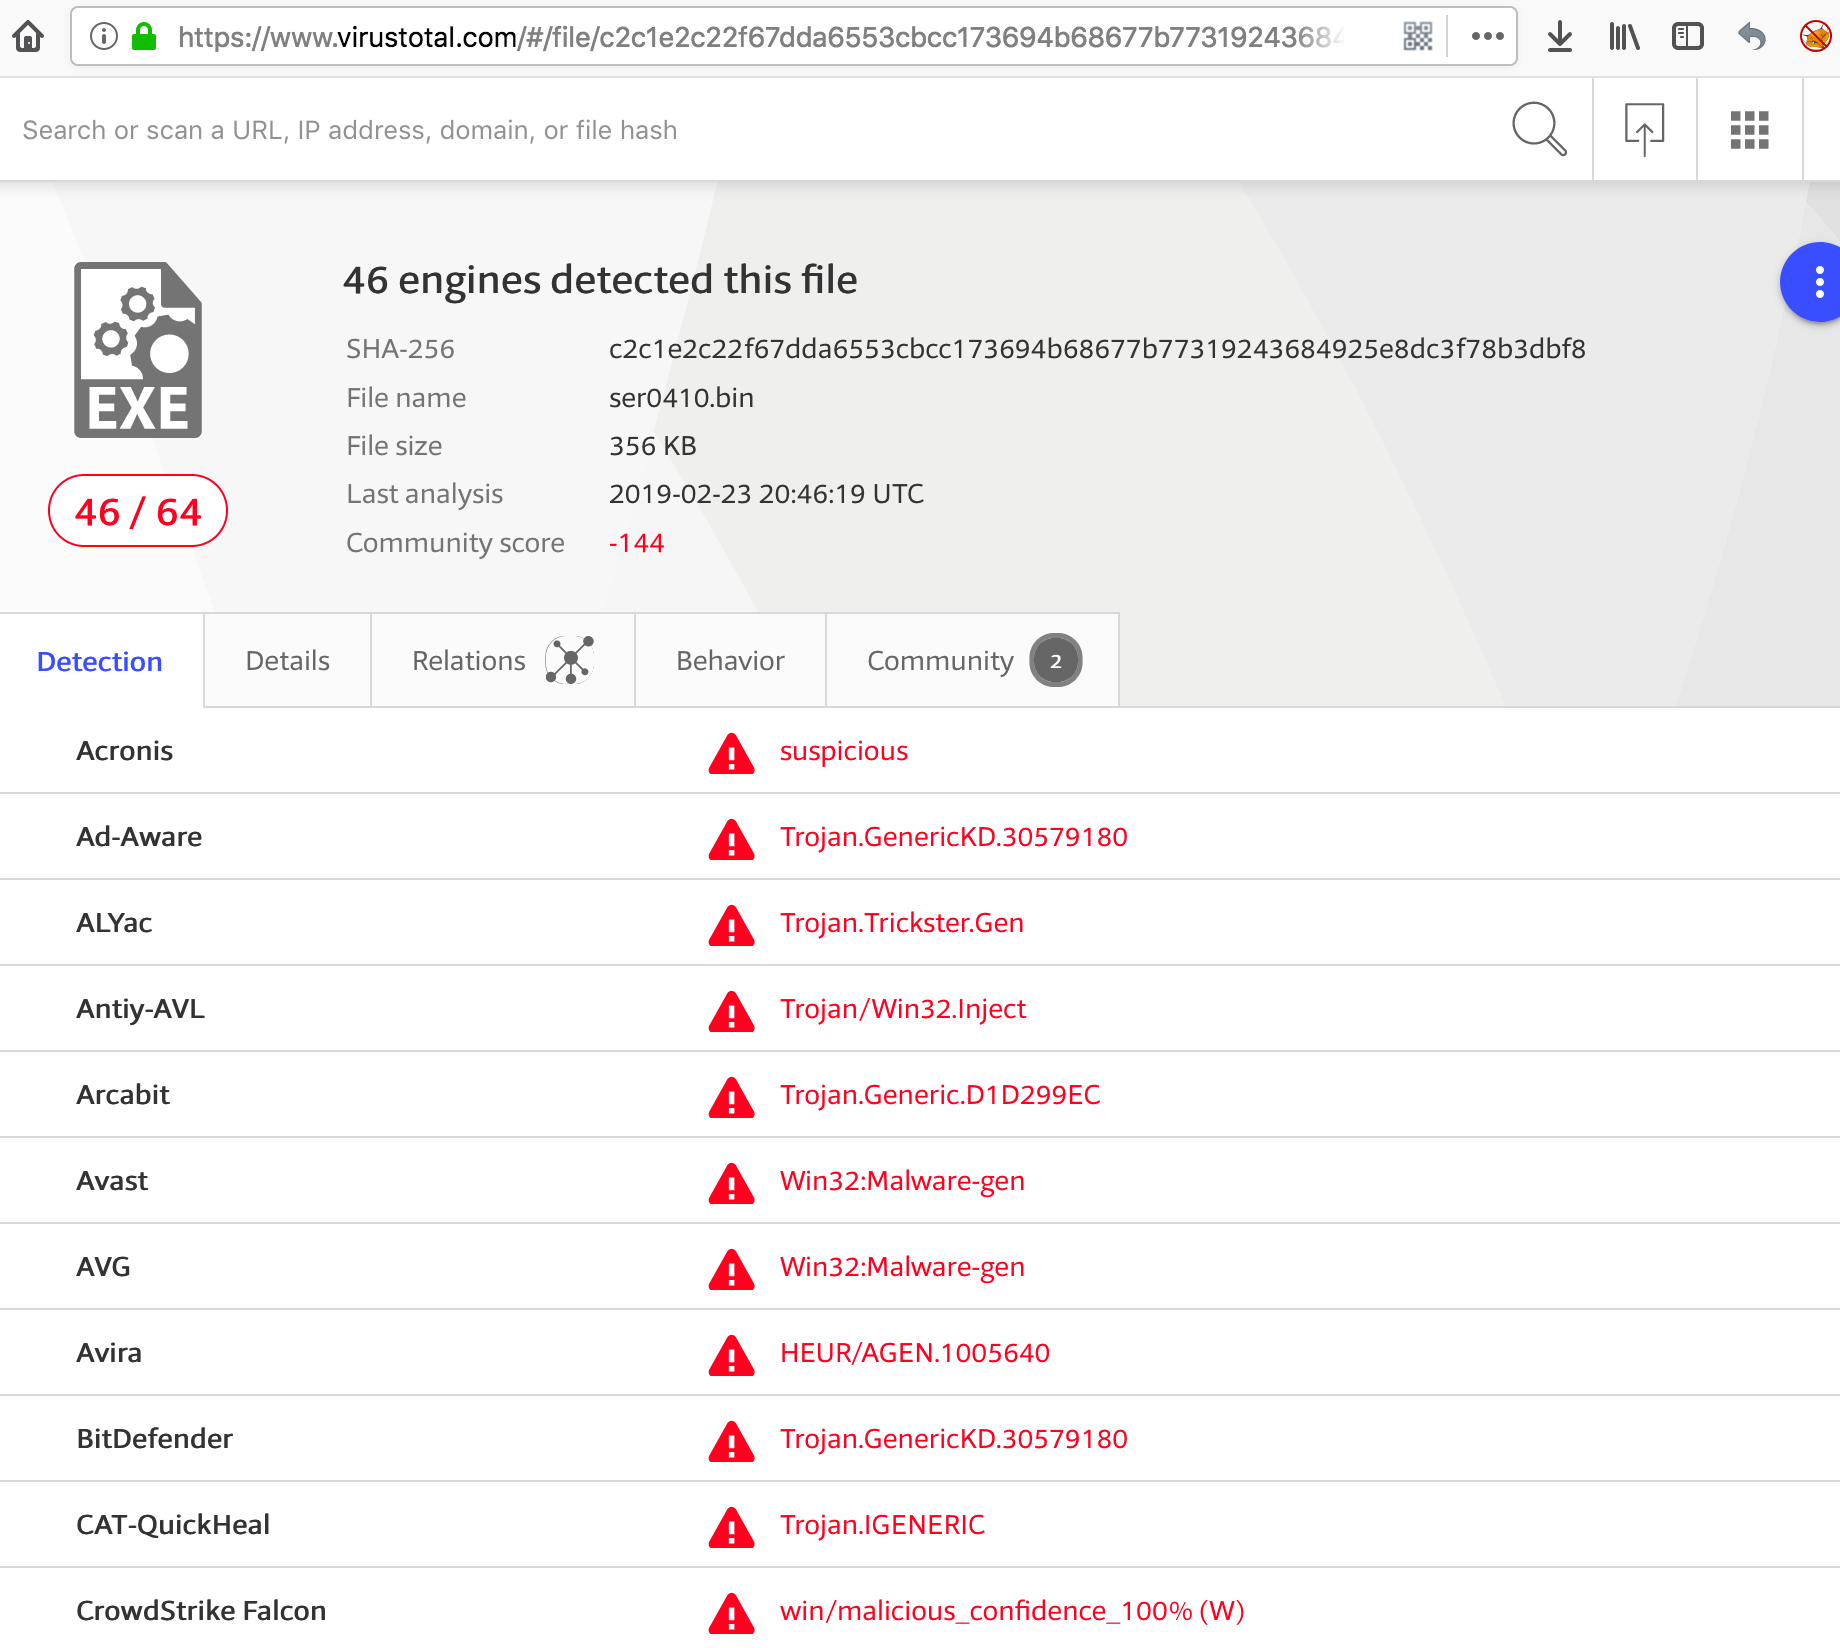
Task: Switch to the Behavior tab
Action: (730, 660)
